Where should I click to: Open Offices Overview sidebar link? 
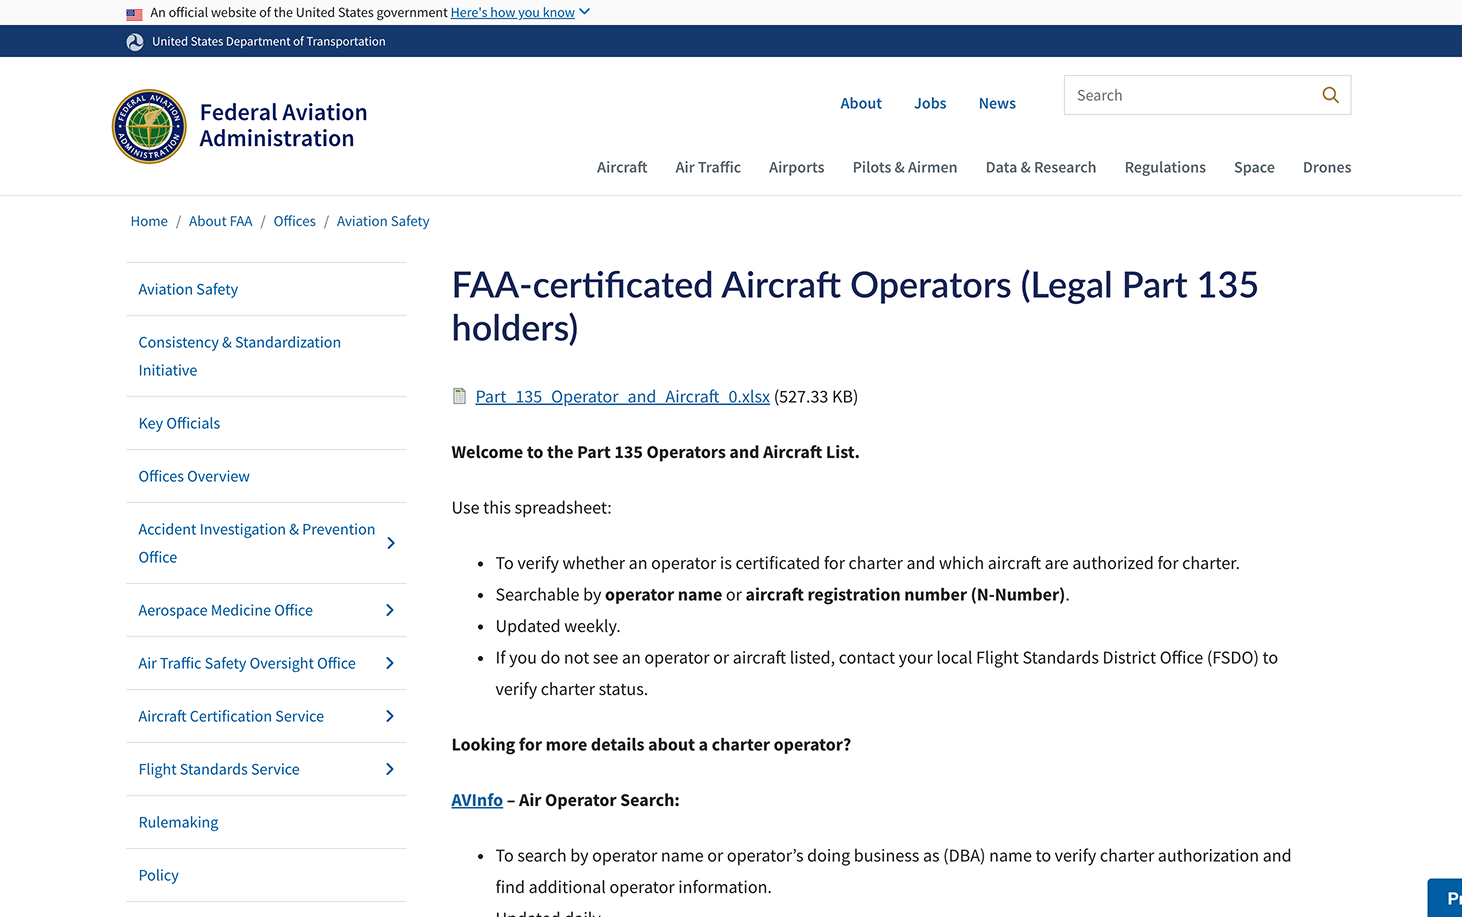(x=194, y=476)
